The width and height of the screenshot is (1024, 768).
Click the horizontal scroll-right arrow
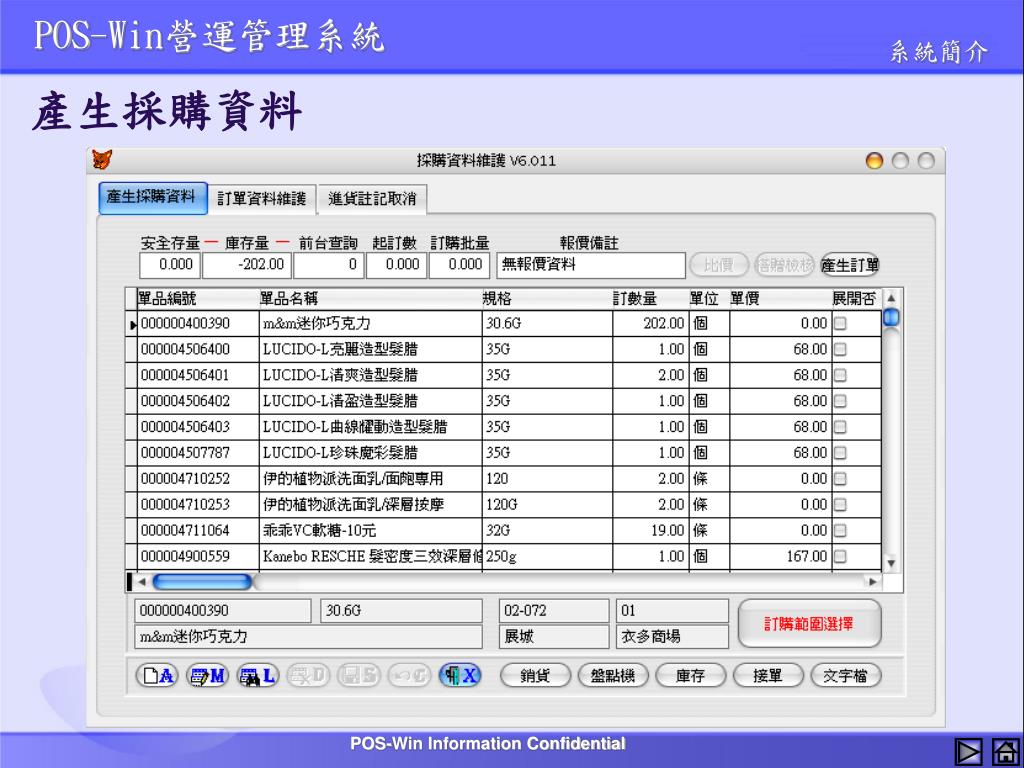coord(872,581)
